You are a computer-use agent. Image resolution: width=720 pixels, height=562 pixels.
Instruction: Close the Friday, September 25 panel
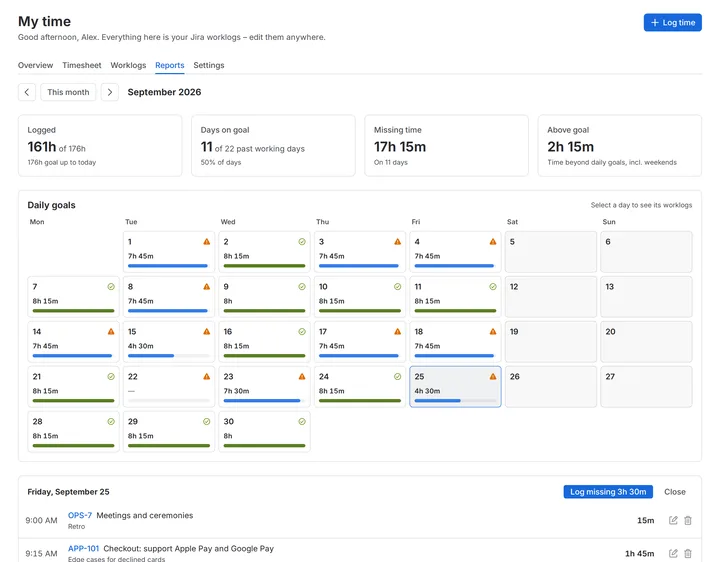675,492
